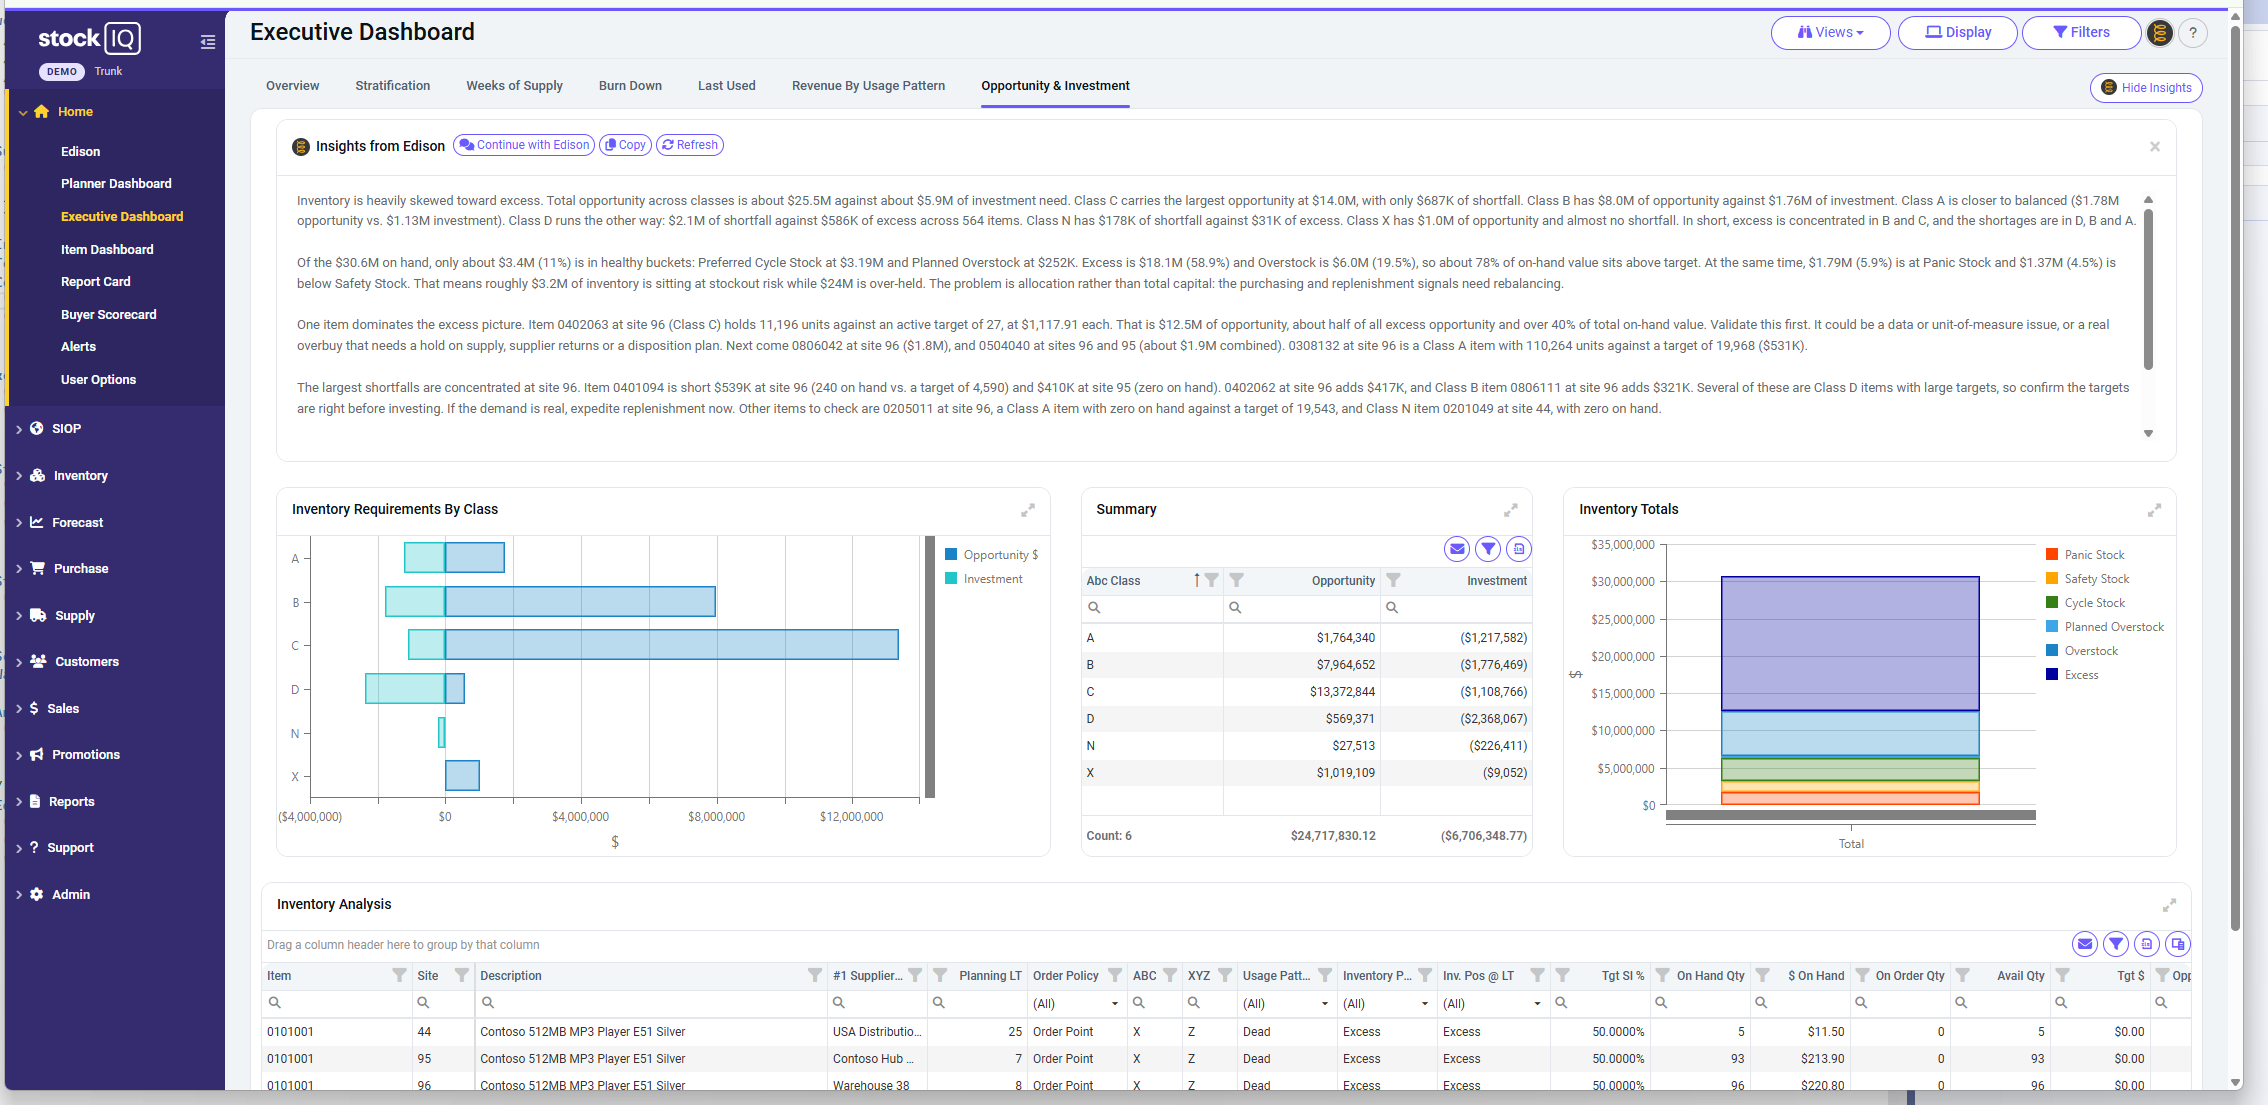Viewport: 2268px width, 1105px height.
Task: Toggle Safety Stock legend entry
Action: tap(2088, 579)
